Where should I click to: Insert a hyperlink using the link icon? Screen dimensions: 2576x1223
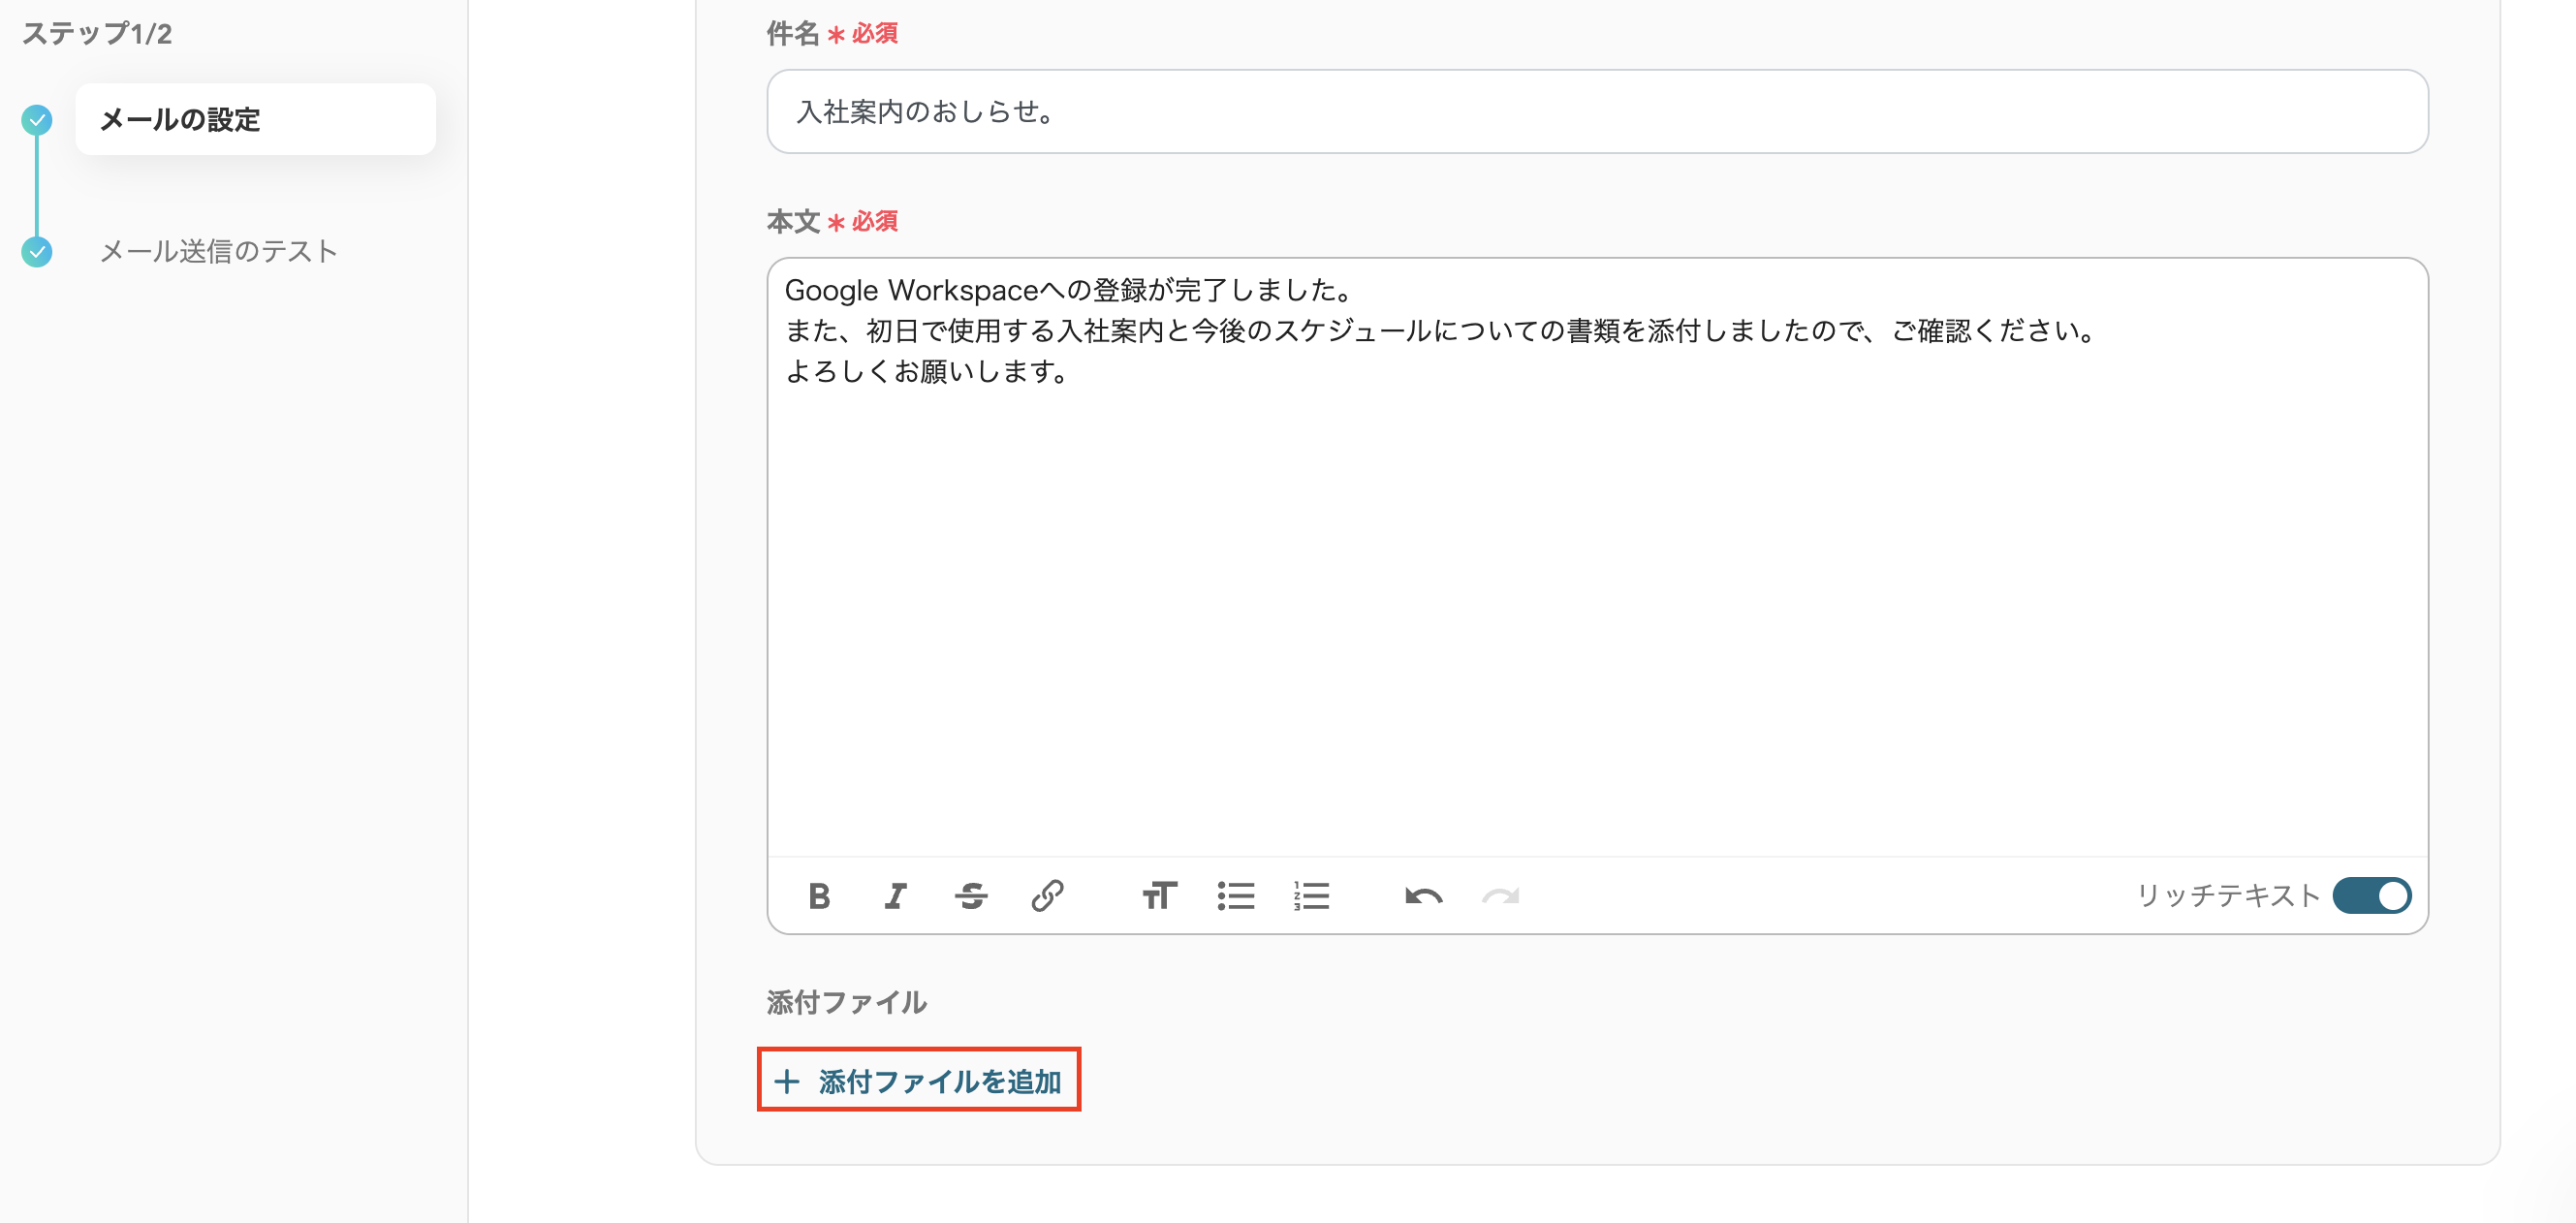point(1047,896)
